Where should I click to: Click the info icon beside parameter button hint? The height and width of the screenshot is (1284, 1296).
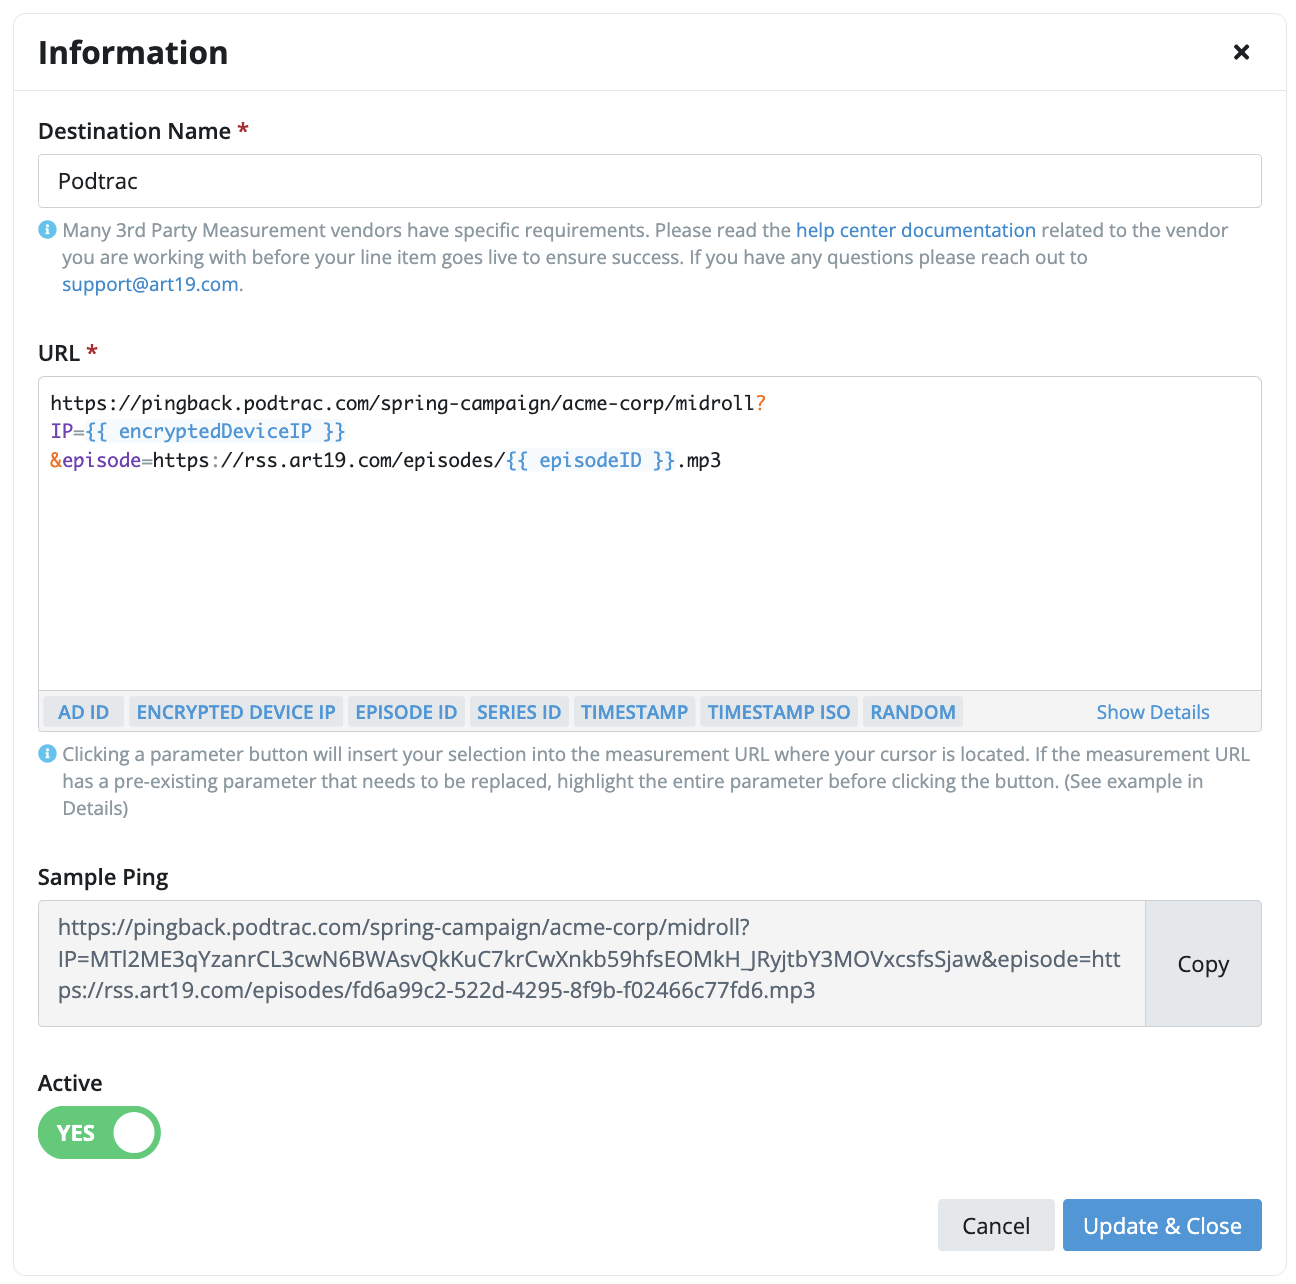coord(47,754)
